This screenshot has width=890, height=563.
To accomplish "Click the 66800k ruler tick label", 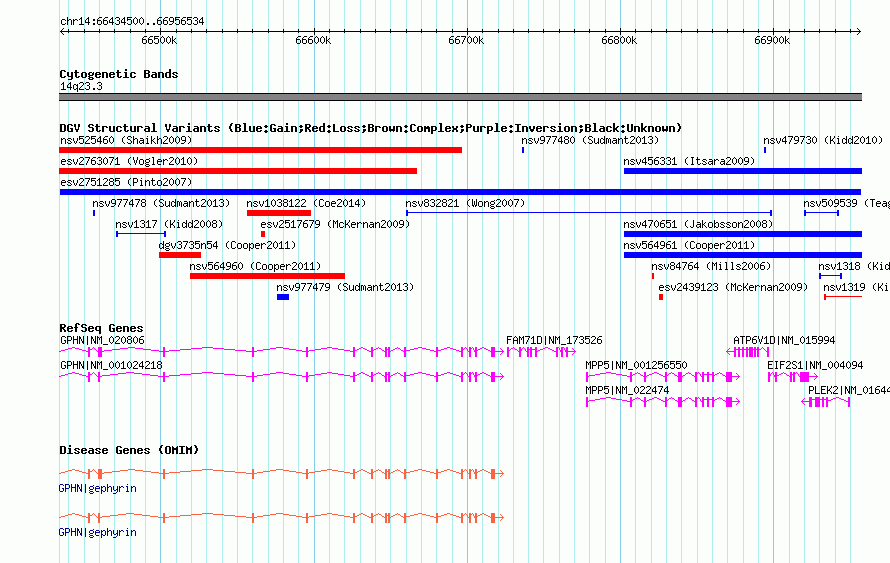I will (619, 40).
